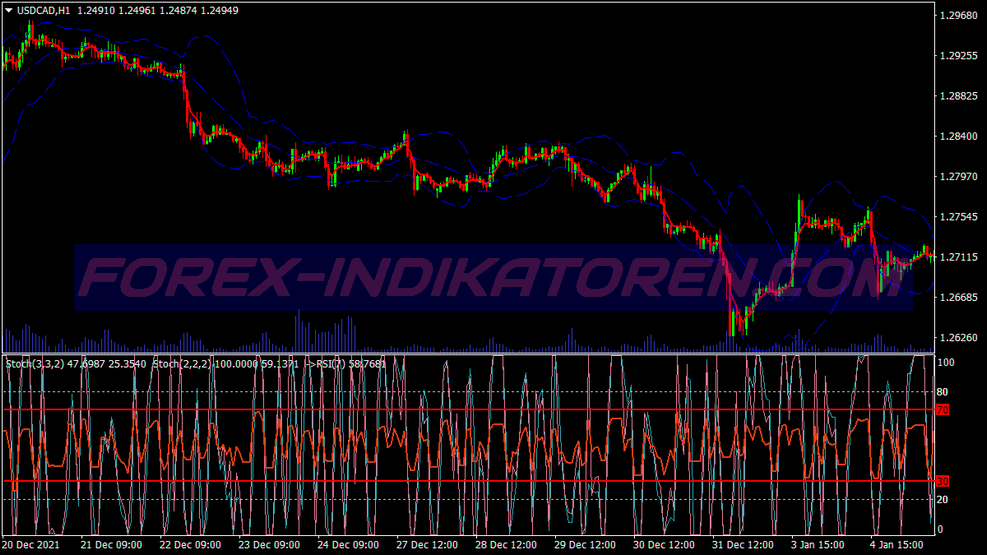Click the 1.29680 price axis label

[959, 15]
